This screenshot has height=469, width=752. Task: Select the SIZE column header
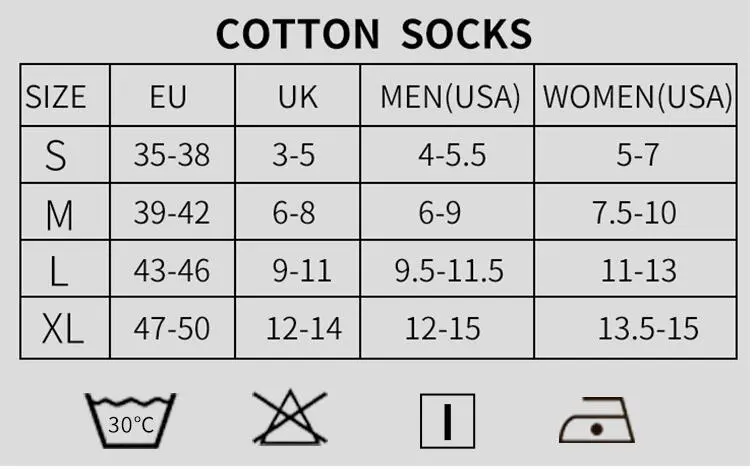tap(56, 97)
